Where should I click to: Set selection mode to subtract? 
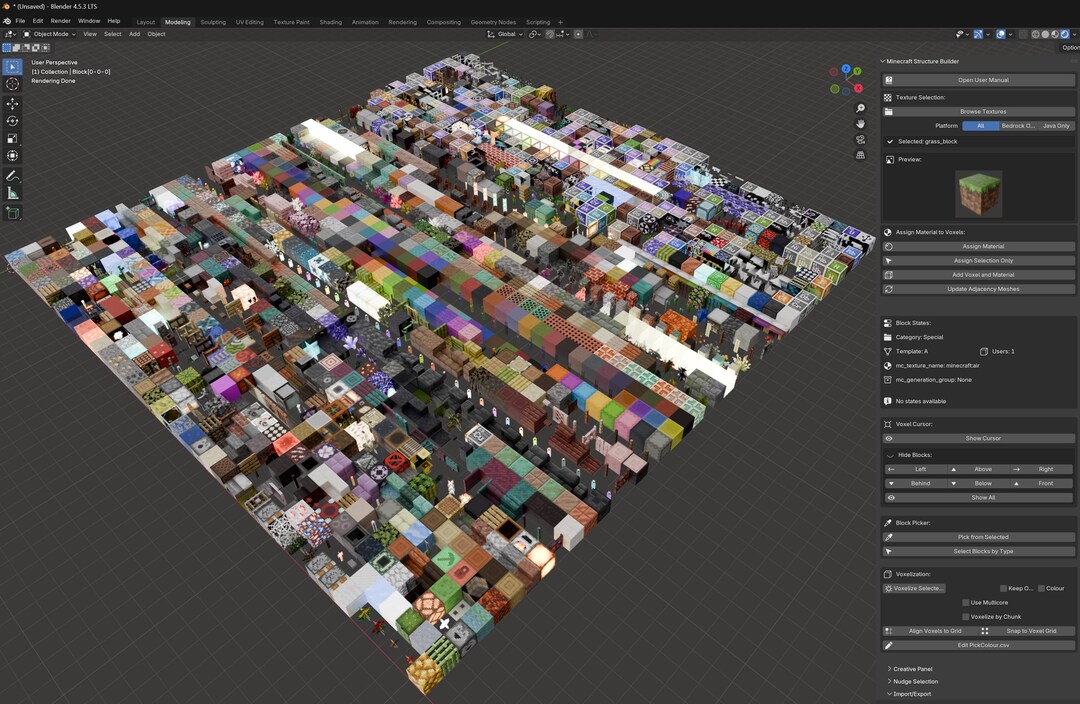26,48
